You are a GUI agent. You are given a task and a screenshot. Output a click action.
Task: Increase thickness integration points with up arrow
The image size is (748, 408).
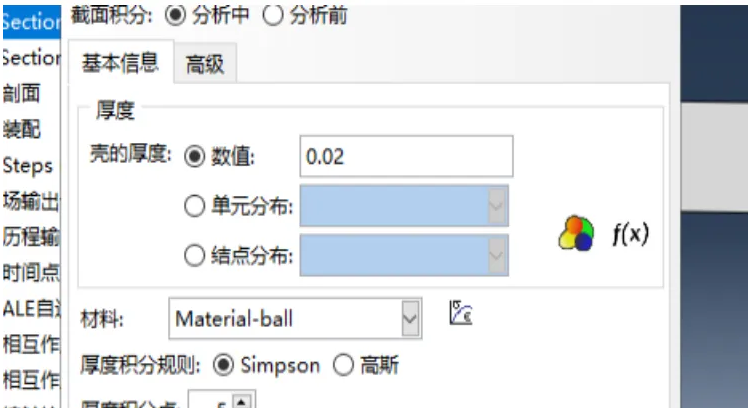point(242,401)
